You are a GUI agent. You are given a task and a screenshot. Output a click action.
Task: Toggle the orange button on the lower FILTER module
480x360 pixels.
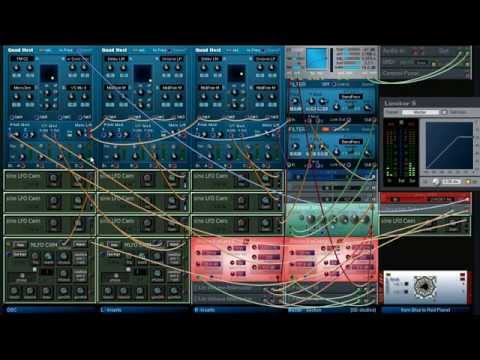coord(325,129)
